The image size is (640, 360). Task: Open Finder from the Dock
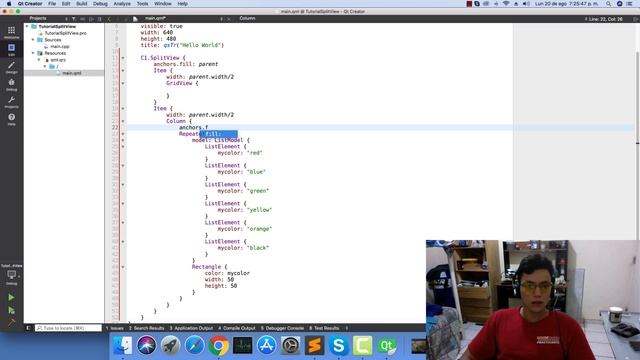pos(122,346)
